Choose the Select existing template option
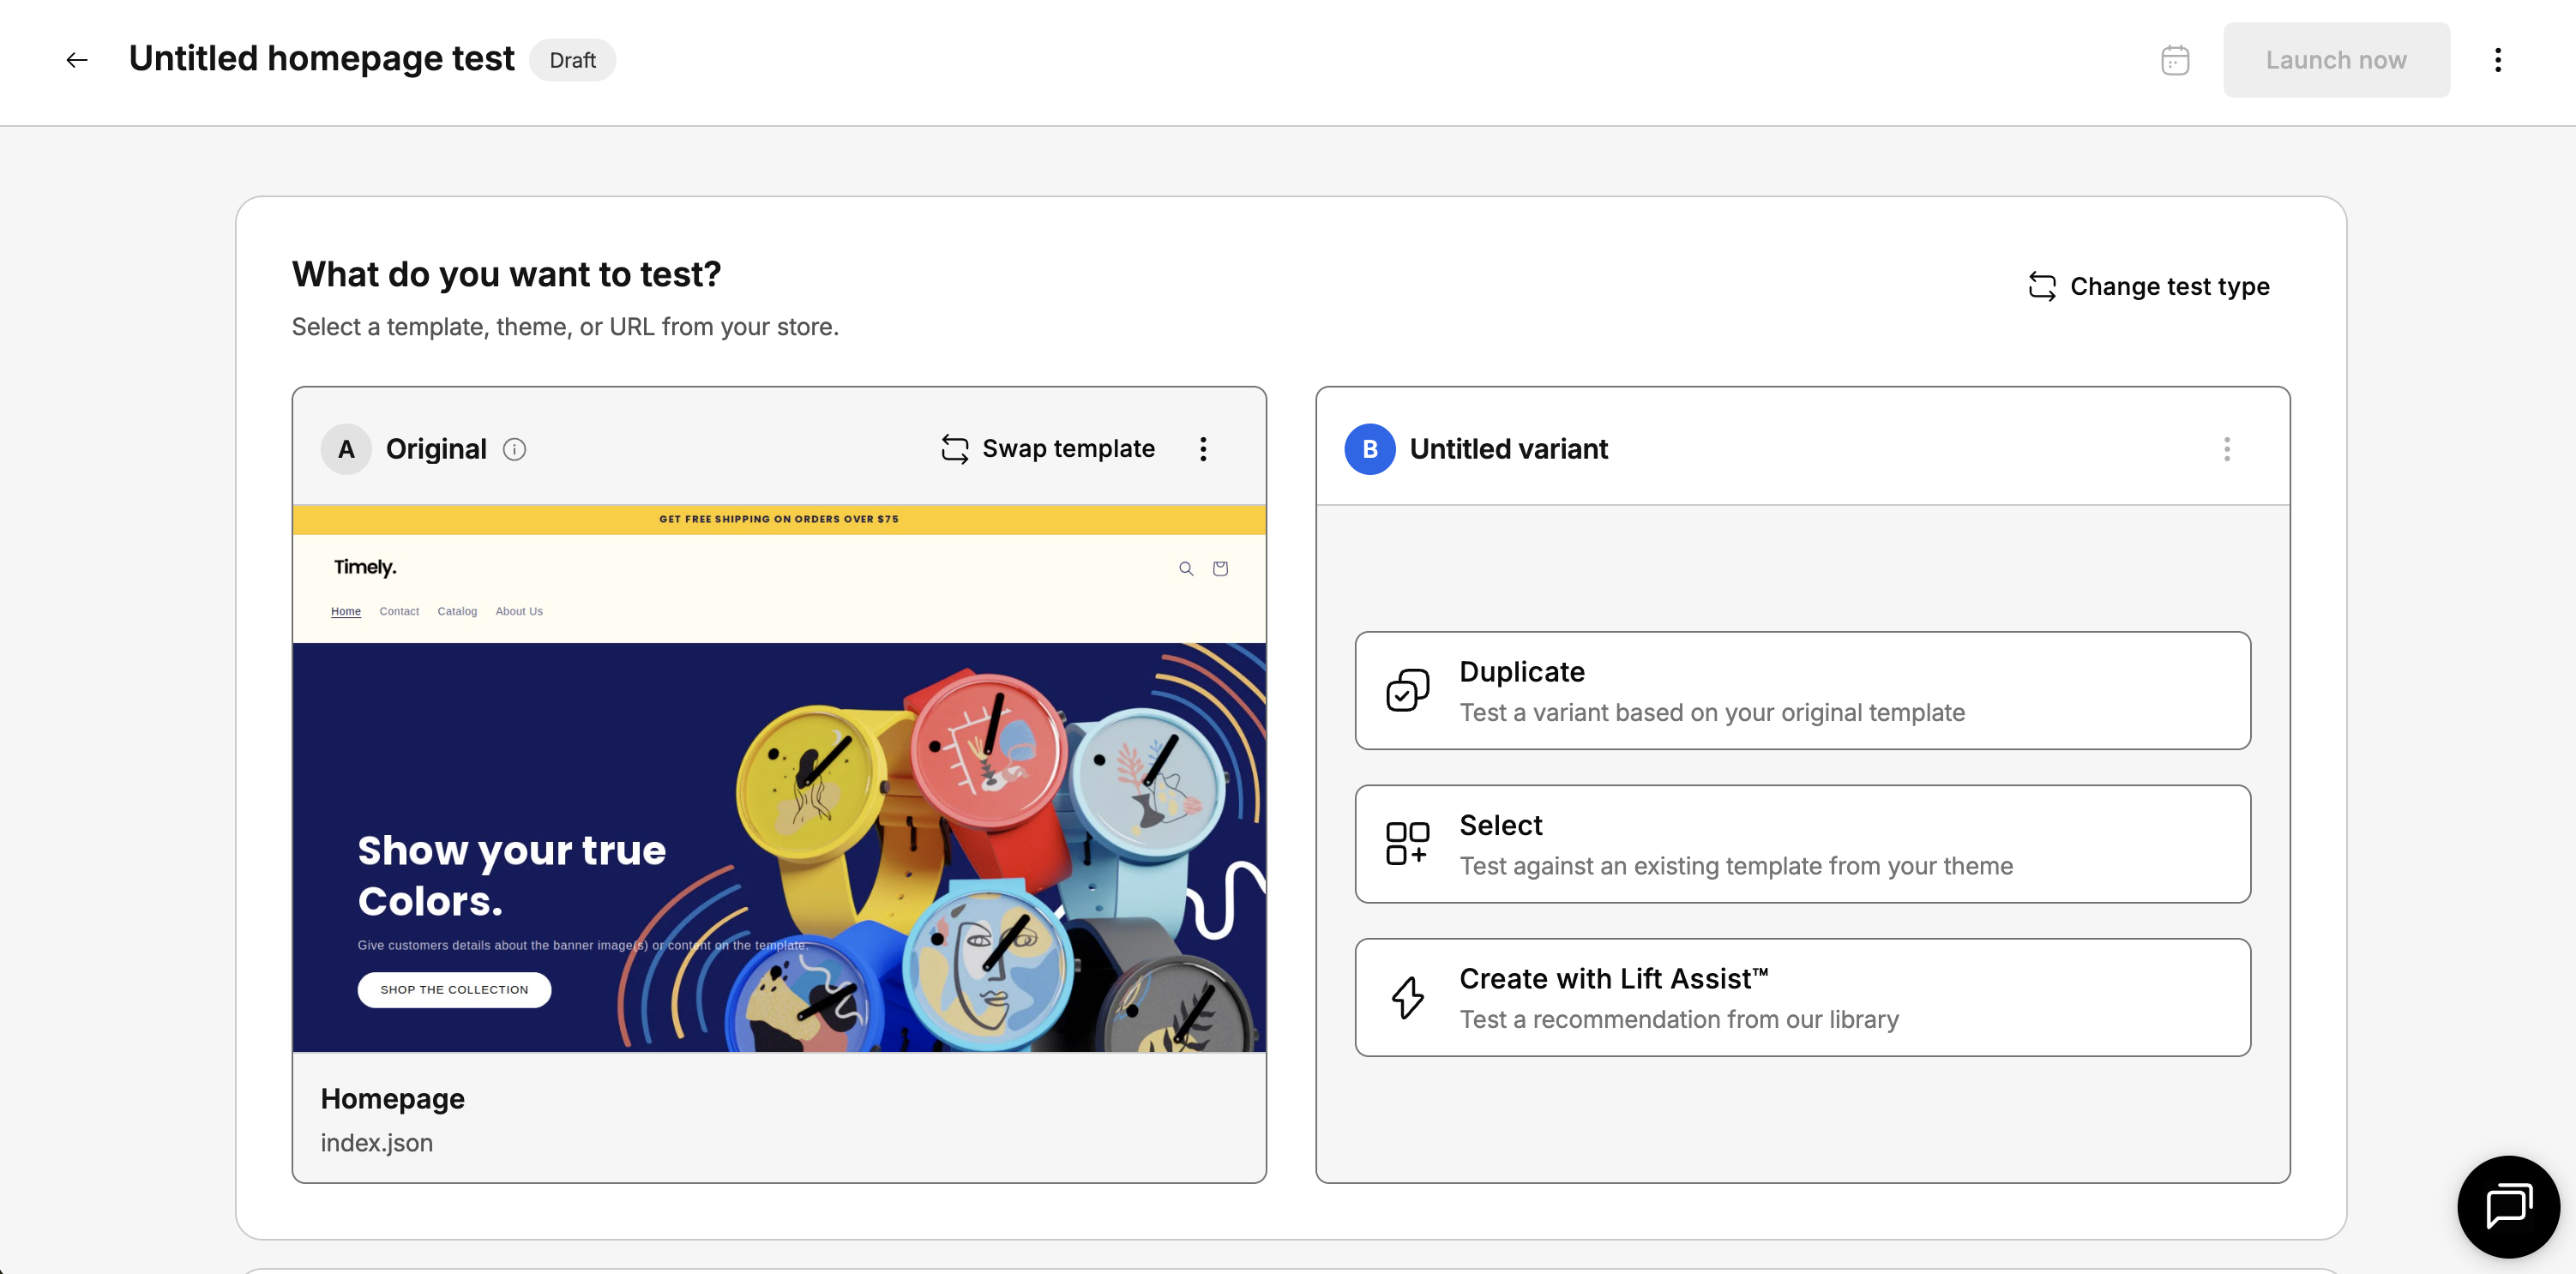The width and height of the screenshot is (2576, 1274). pyautogui.click(x=1802, y=844)
